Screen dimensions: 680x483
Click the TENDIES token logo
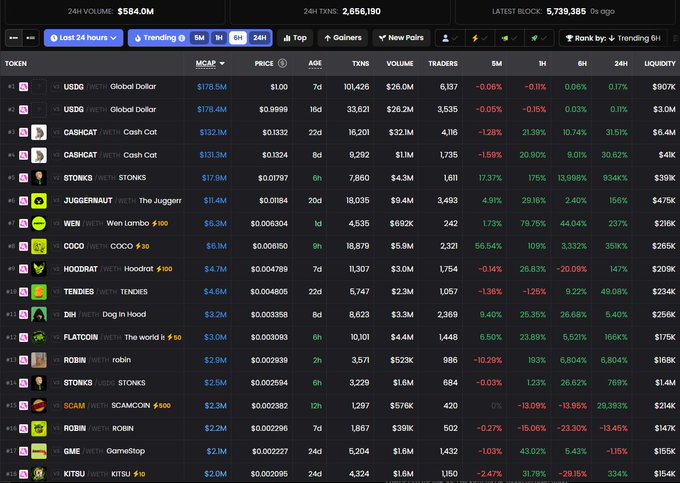pyautogui.click(x=39, y=292)
